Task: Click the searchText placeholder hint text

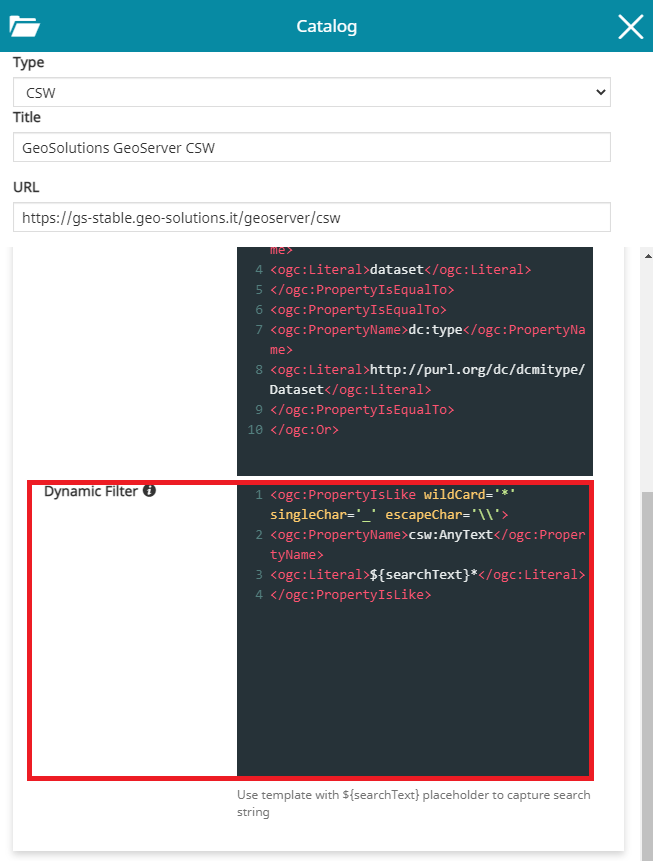Action: pyautogui.click(x=413, y=803)
